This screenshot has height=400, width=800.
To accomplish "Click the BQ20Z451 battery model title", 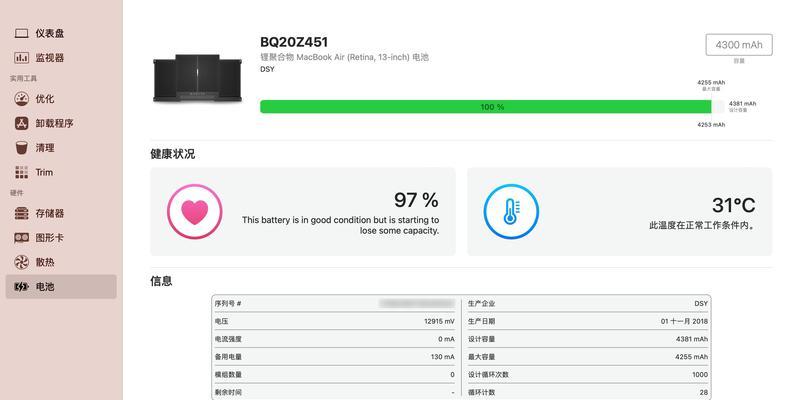I will (294, 42).
